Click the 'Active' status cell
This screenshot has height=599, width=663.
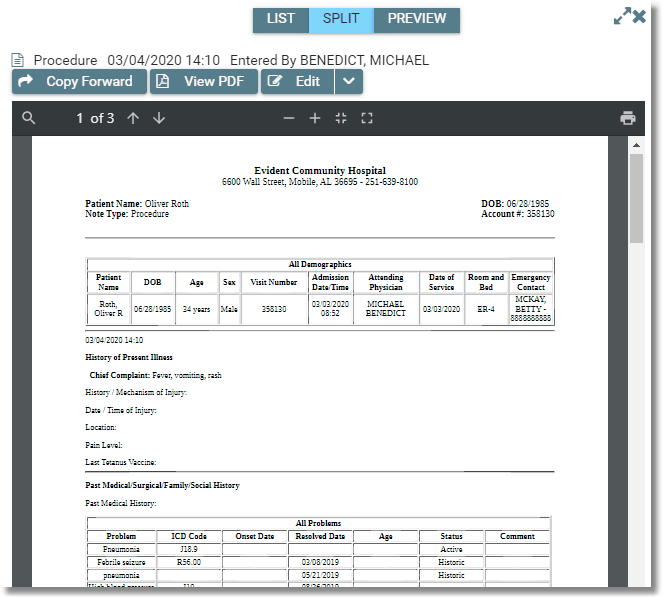point(451,550)
